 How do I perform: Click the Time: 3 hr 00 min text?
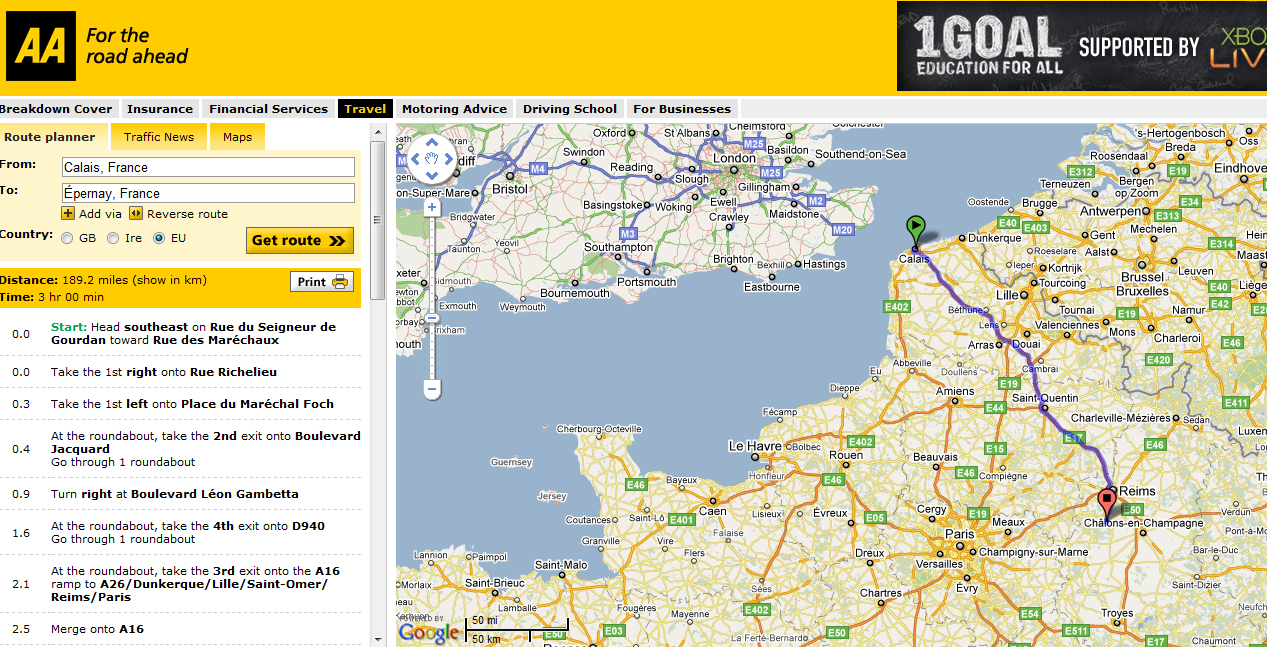(x=52, y=297)
